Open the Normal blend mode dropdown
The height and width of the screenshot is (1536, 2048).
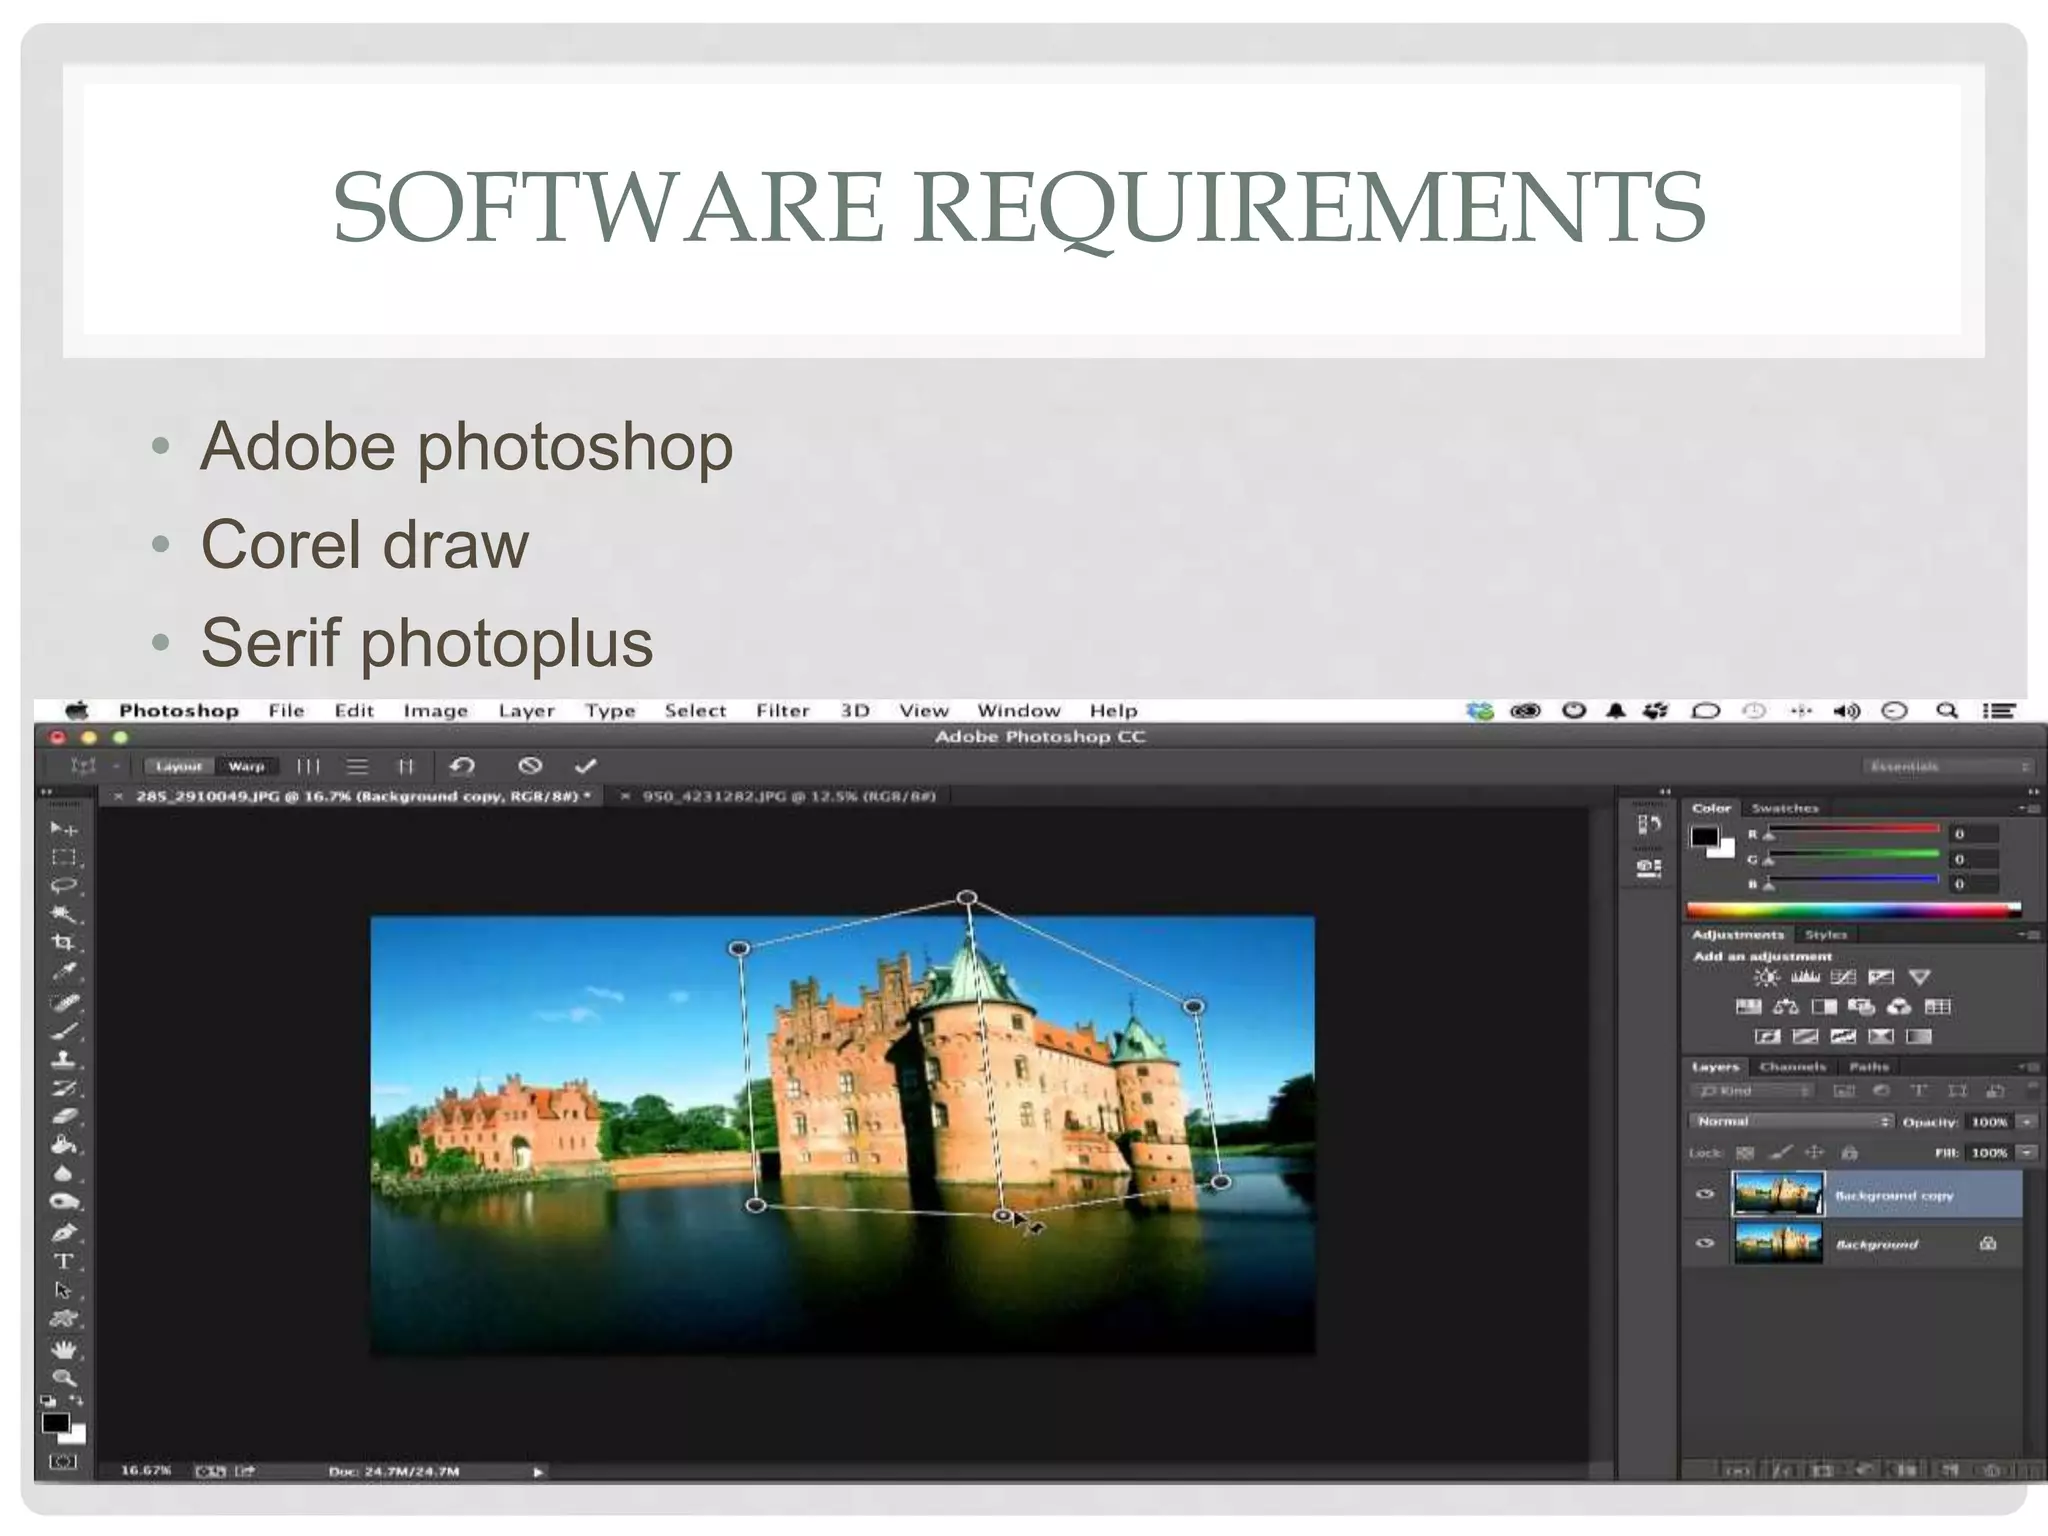1791,1122
